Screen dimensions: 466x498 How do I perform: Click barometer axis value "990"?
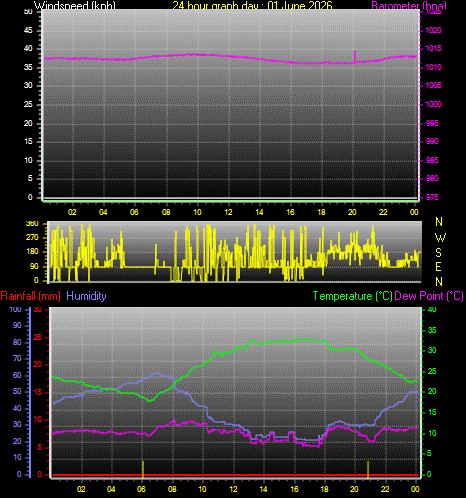[x=432, y=141]
